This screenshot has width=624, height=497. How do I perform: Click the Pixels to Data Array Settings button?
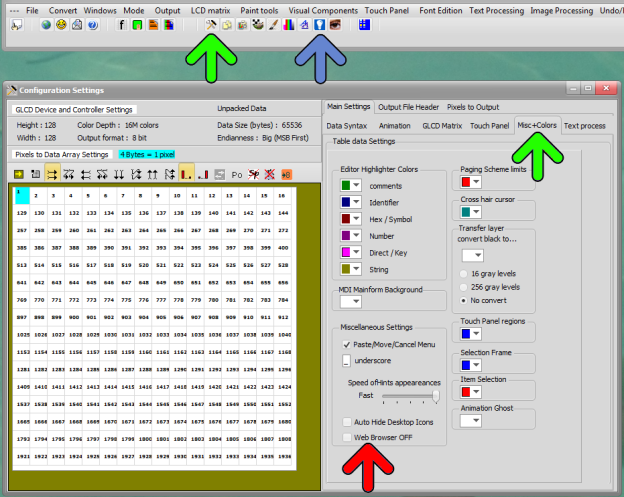point(61,154)
